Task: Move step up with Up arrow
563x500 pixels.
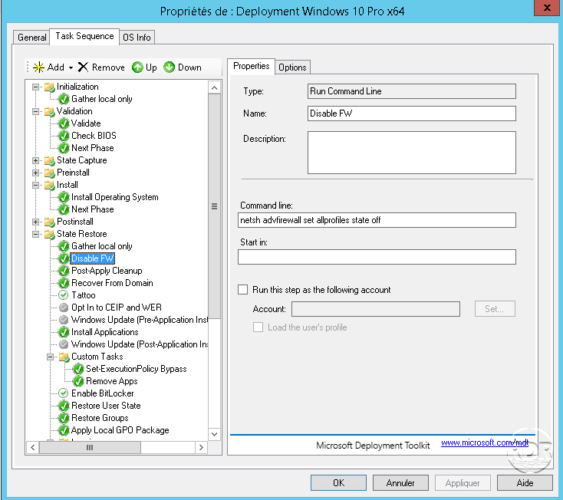Action: pos(137,67)
